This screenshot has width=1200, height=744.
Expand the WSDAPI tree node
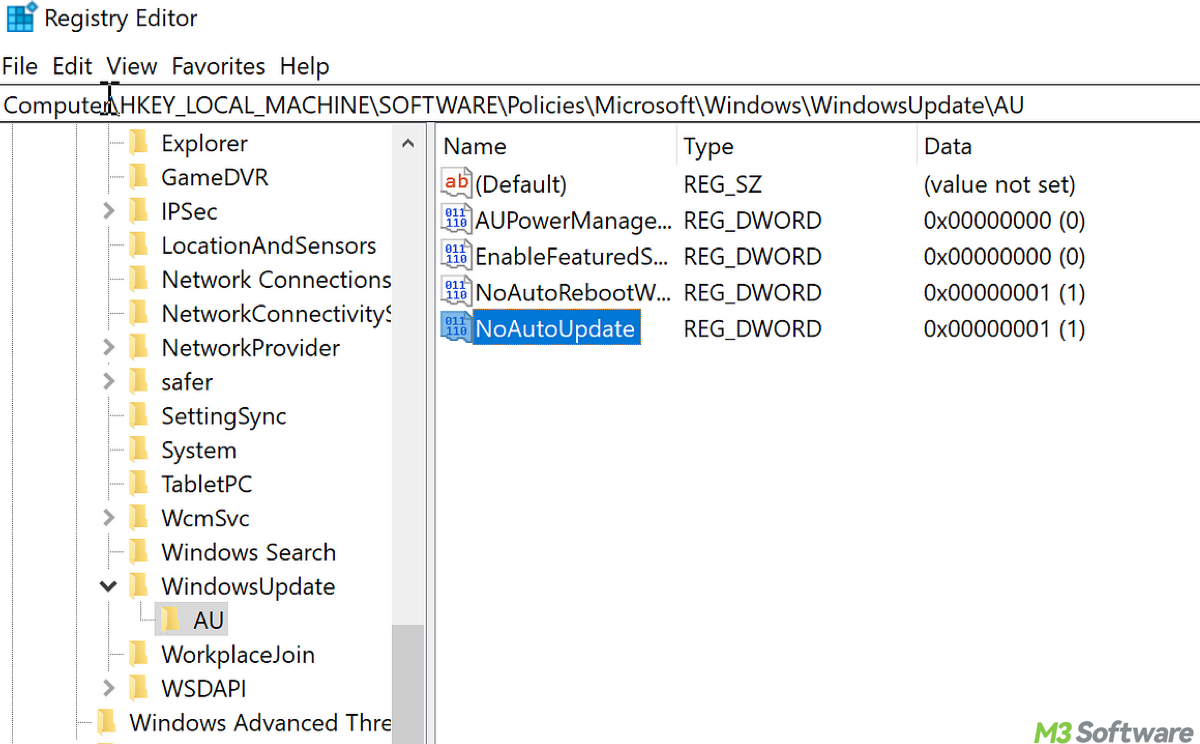click(x=109, y=688)
